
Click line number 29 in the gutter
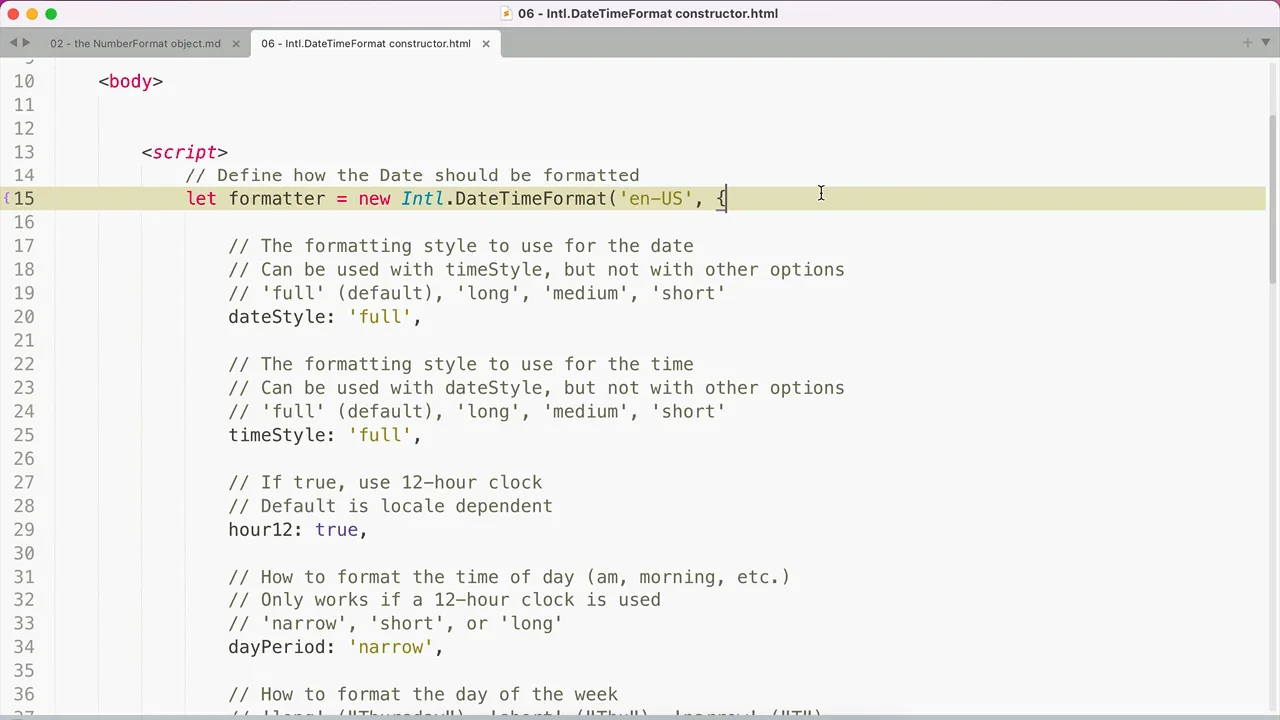point(24,530)
